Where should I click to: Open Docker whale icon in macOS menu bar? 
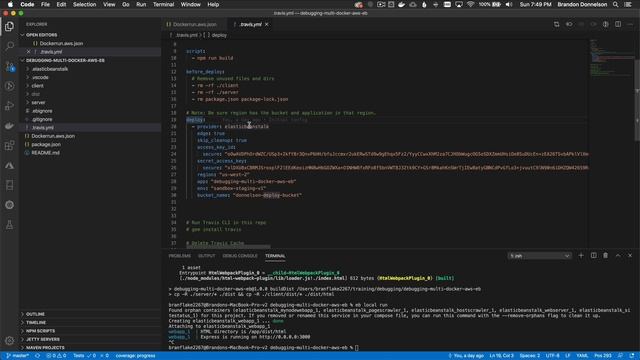point(402,4)
